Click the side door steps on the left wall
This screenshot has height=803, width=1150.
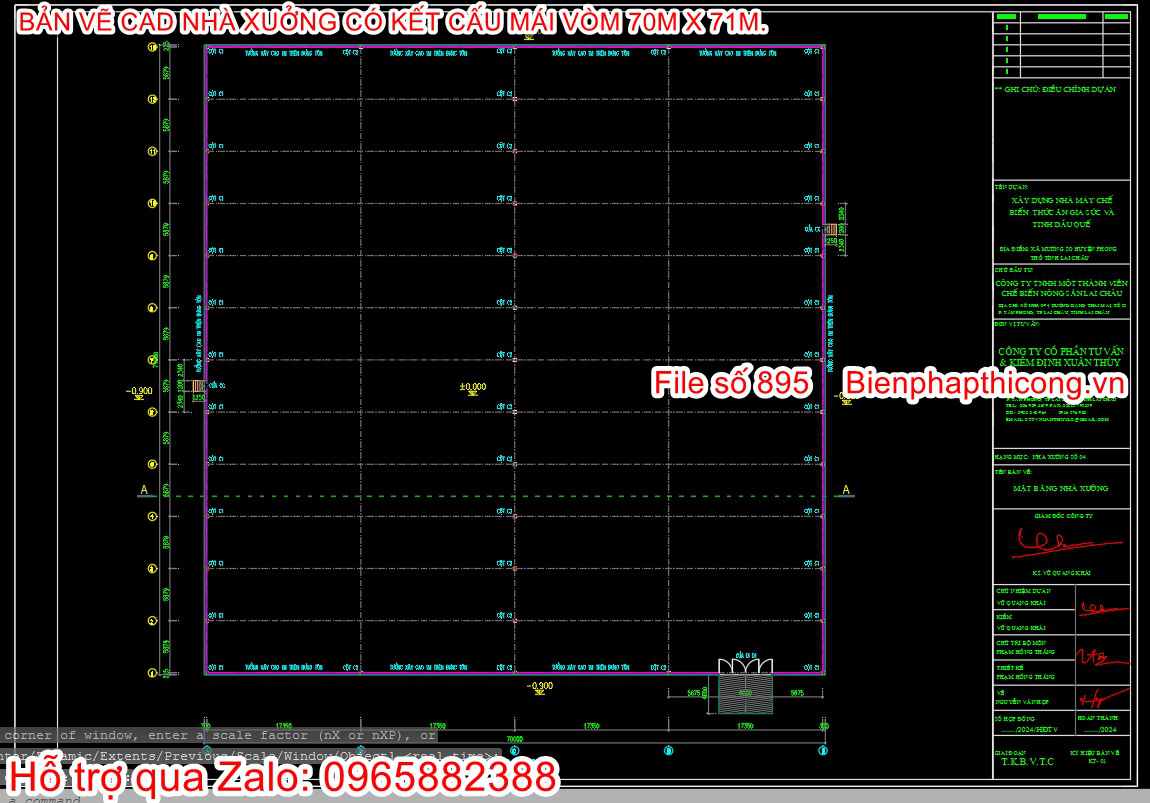(x=198, y=386)
